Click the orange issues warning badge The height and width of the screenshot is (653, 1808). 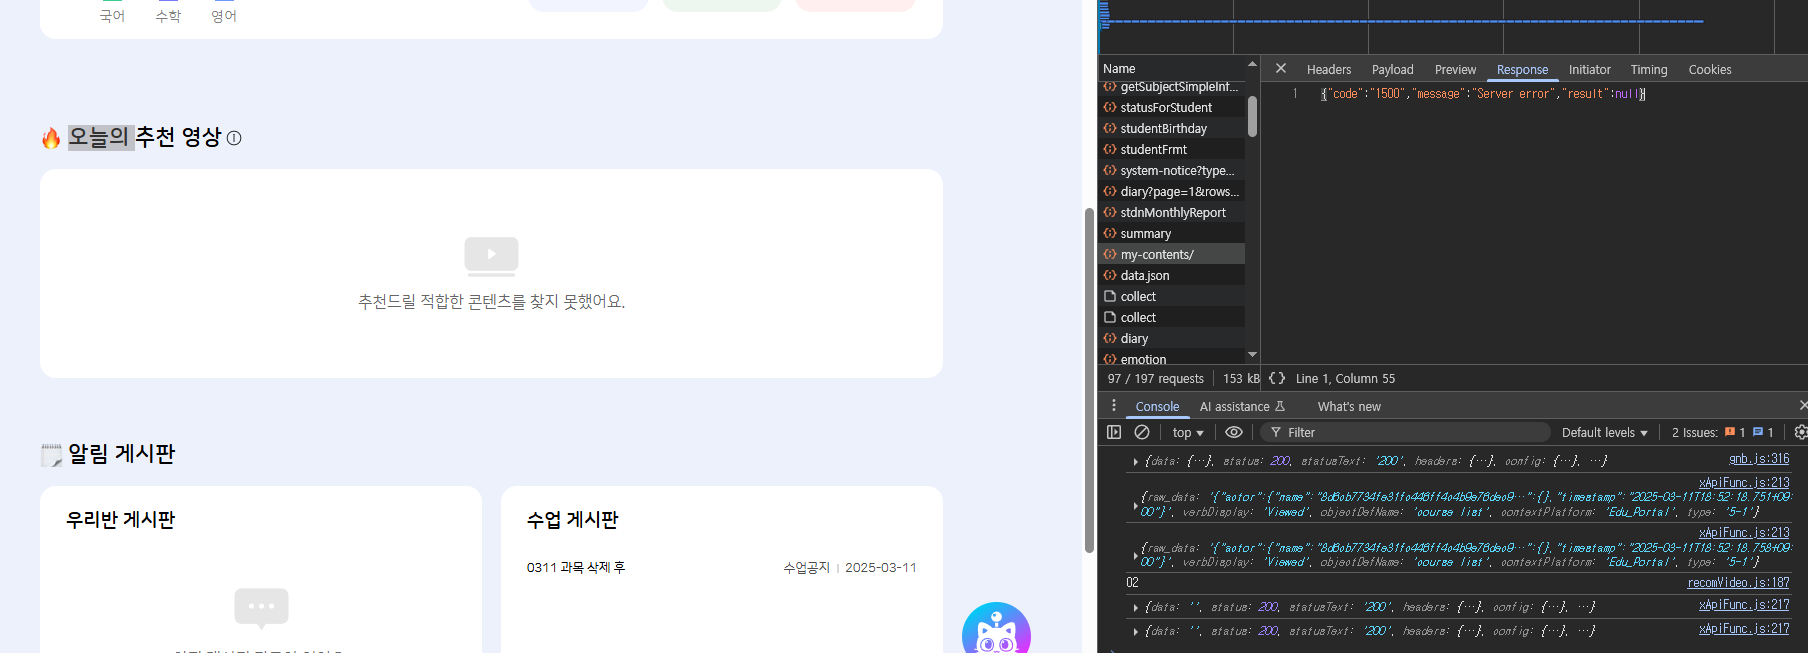click(x=1734, y=432)
